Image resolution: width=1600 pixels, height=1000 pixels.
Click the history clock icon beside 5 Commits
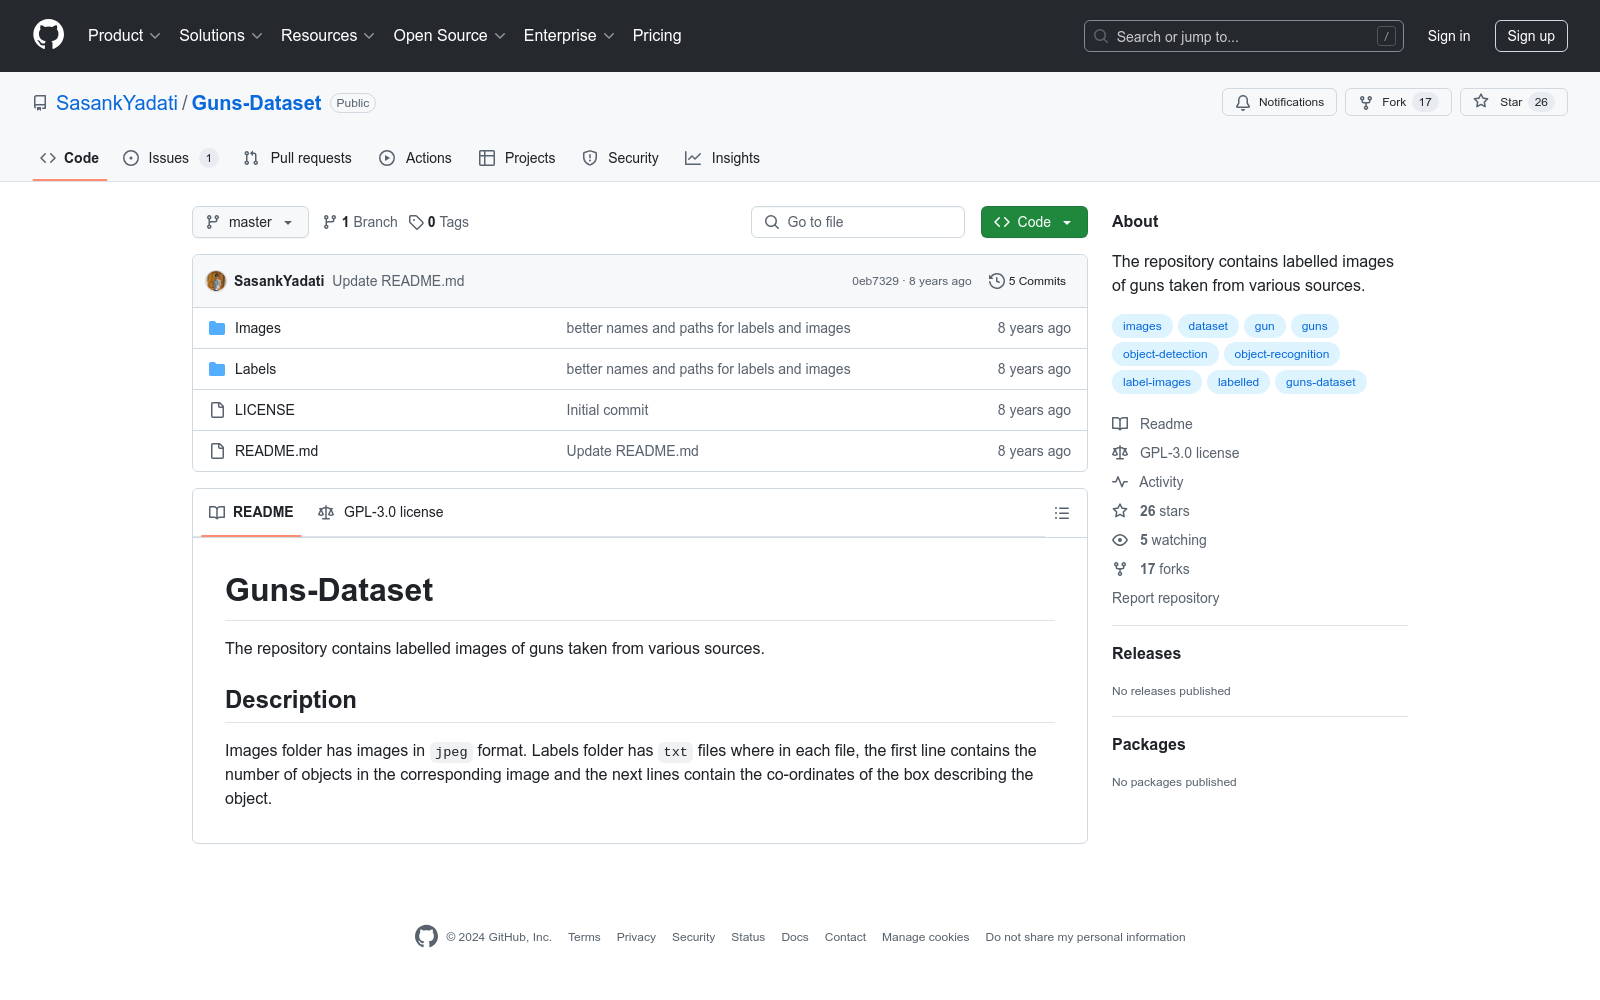click(x=996, y=281)
